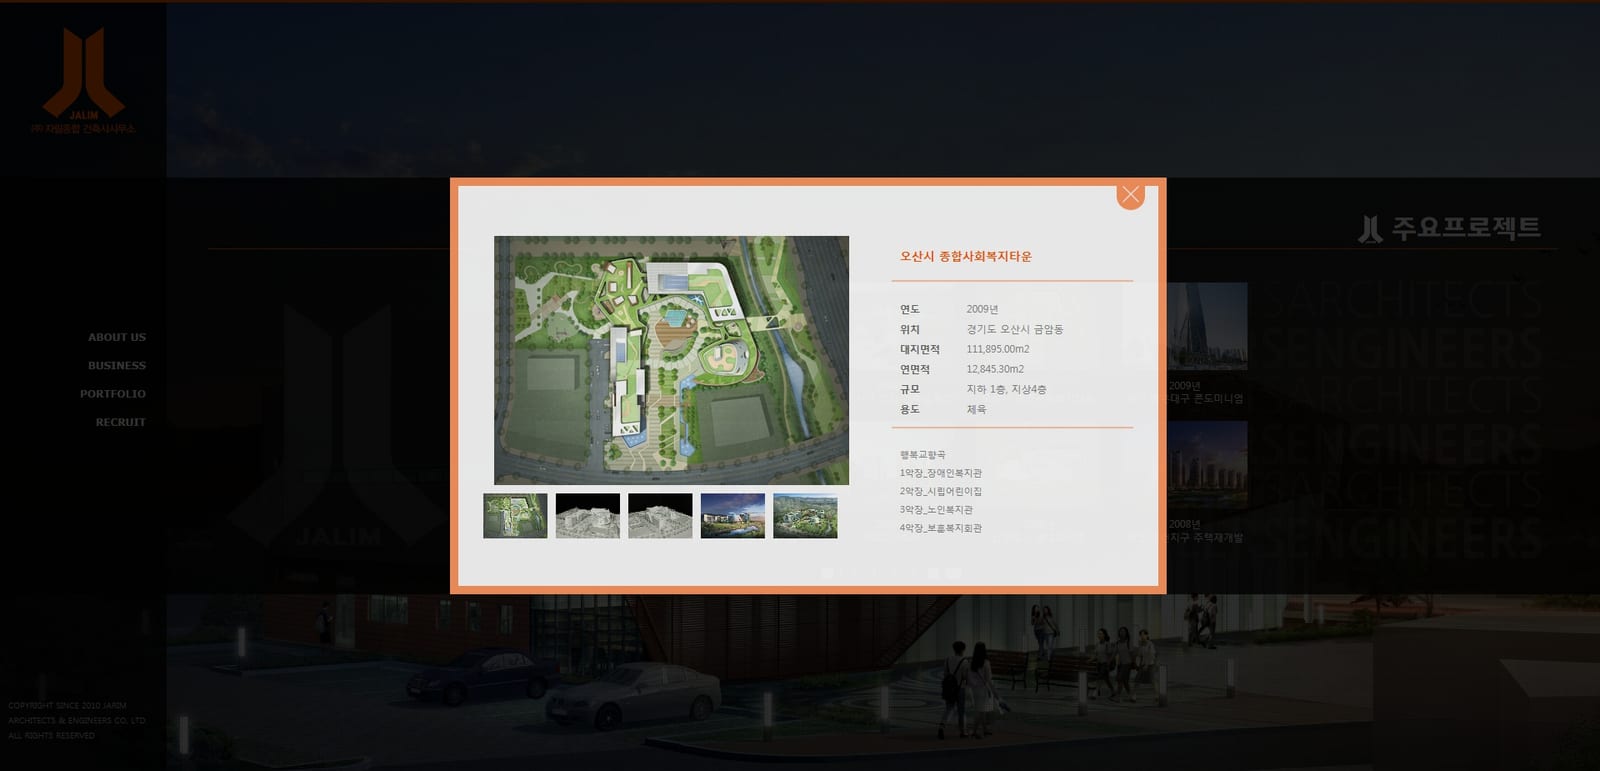Select the site plan thumbnail
This screenshot has height=771, width=1600.
coord(515,516)
